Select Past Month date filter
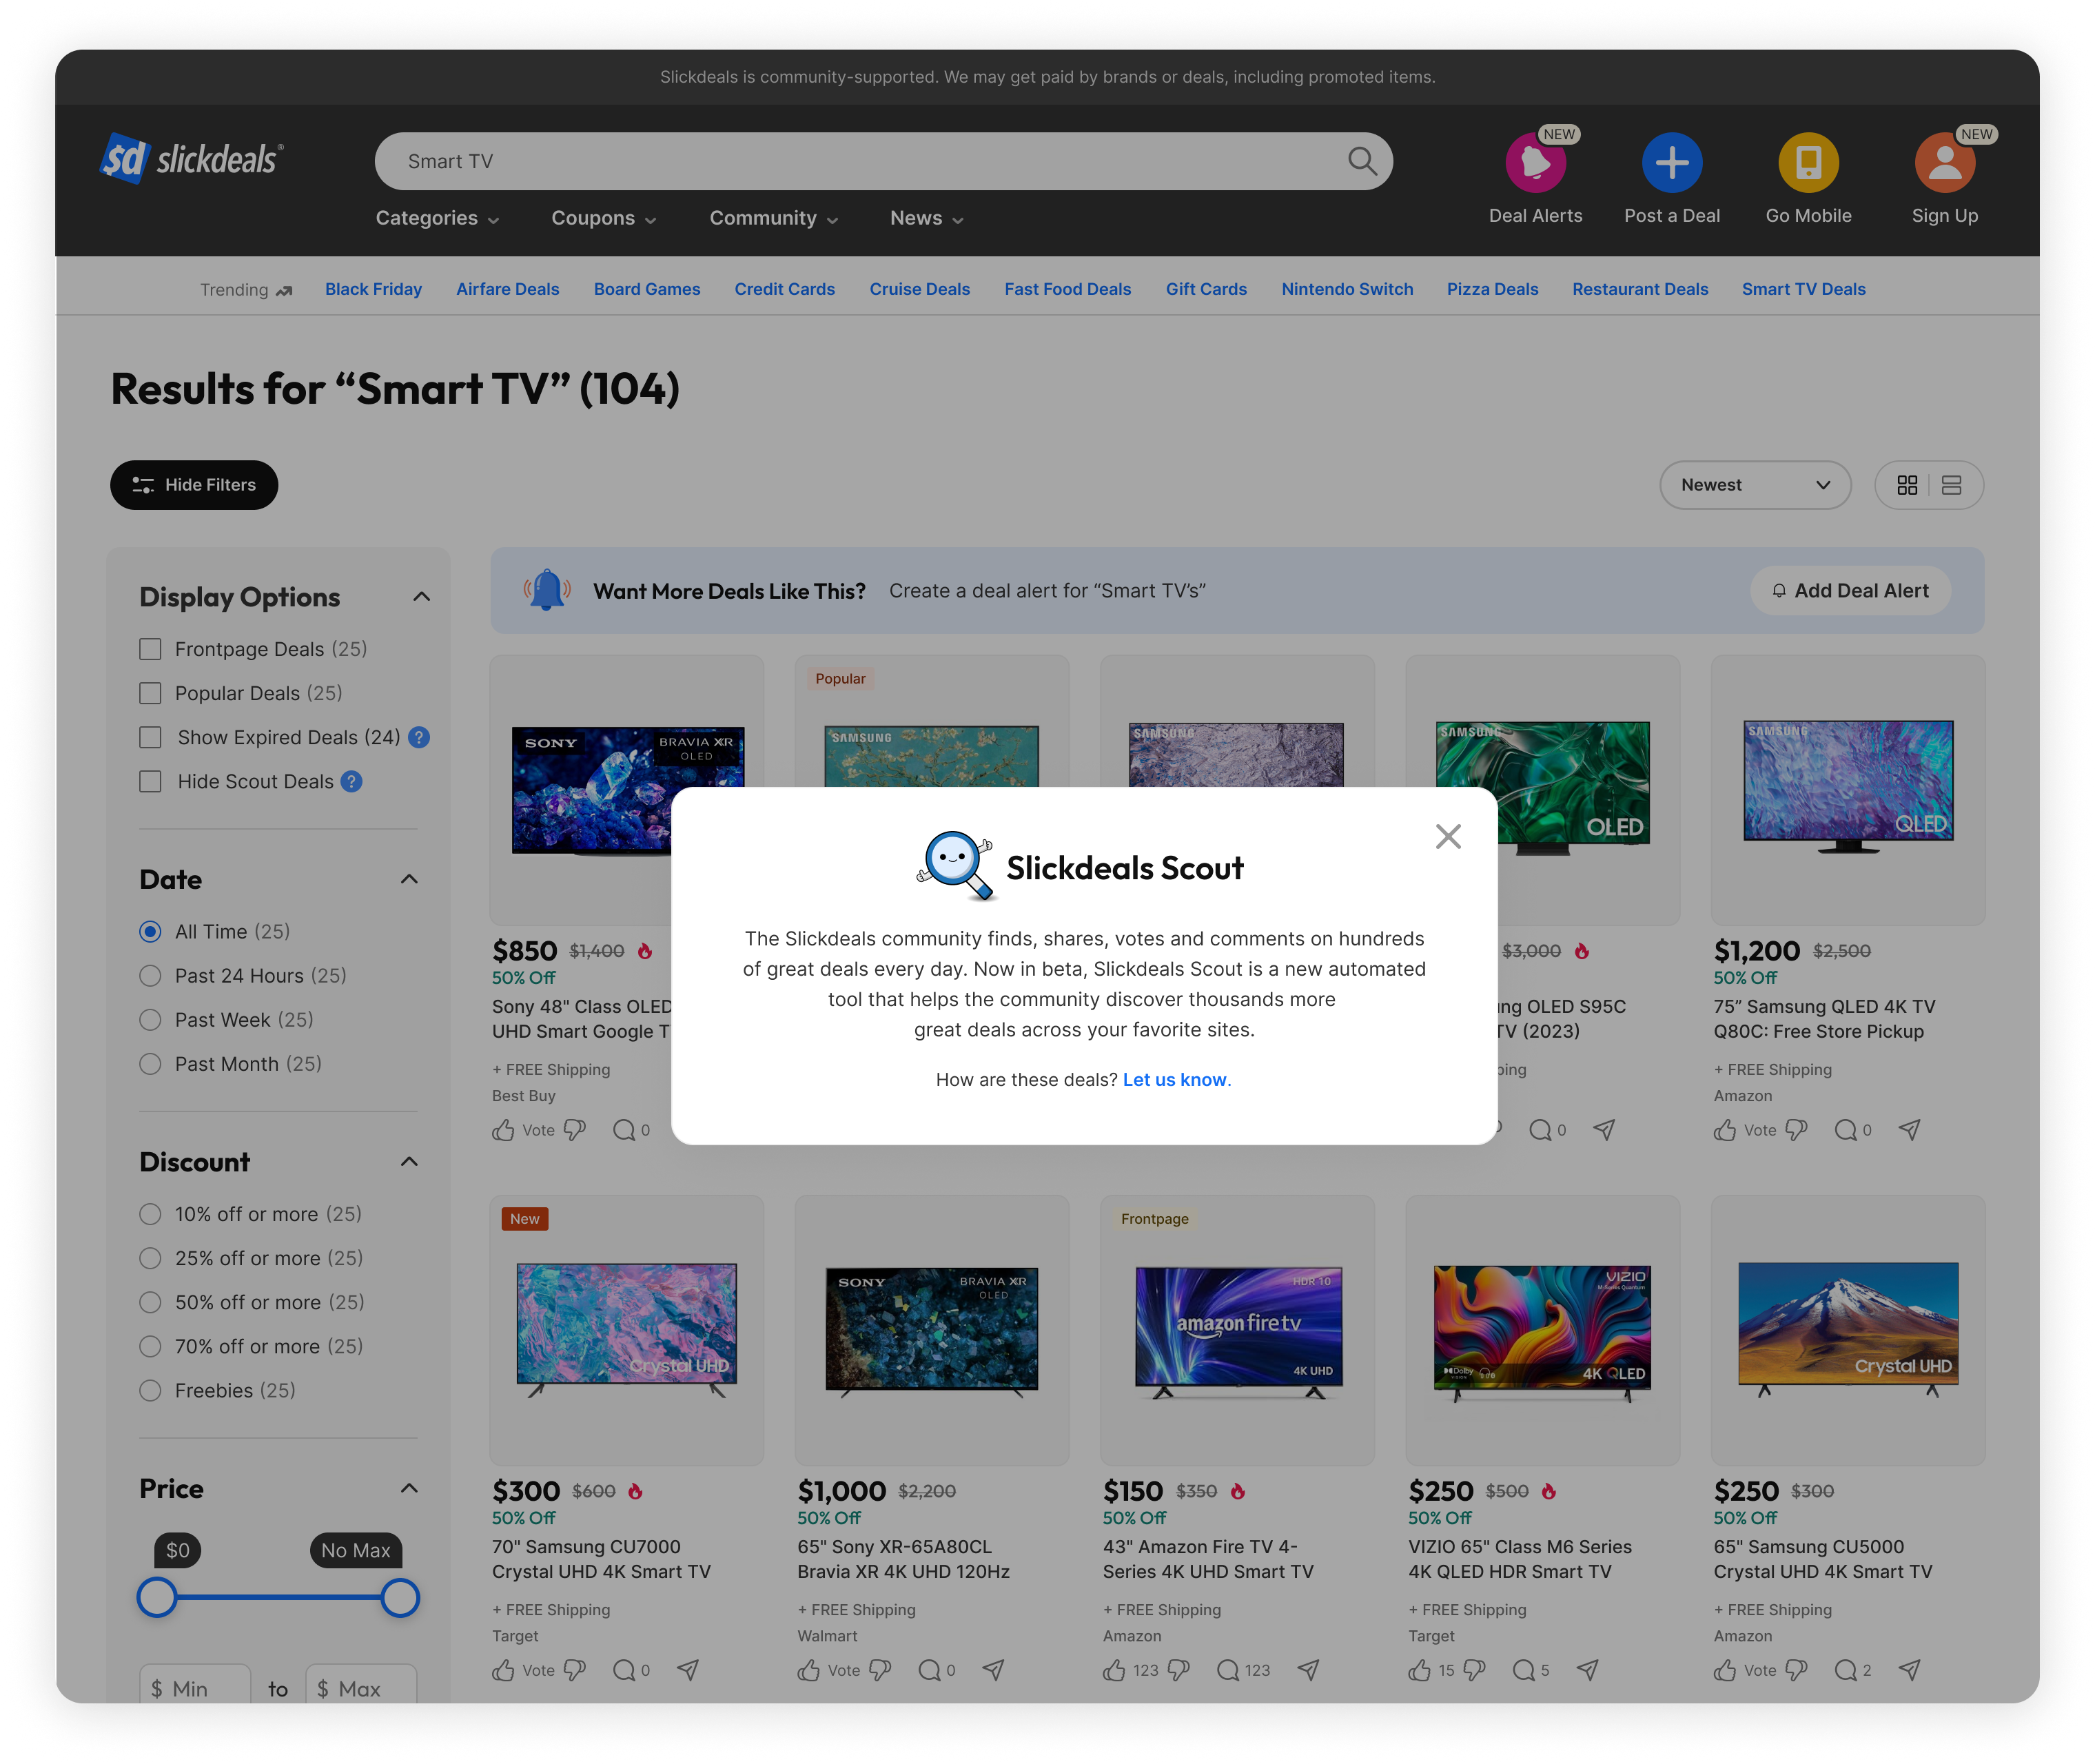 tap(150, 1064)
